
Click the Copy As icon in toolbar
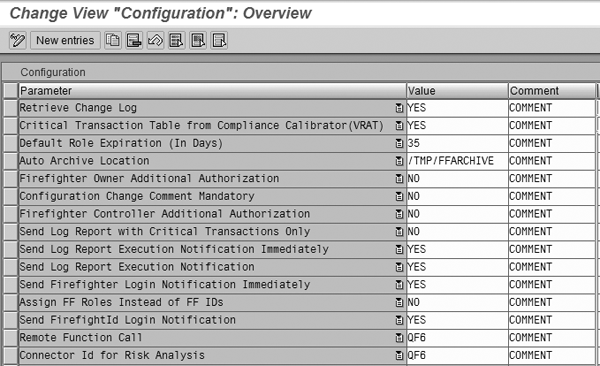(x=113, y=40)
